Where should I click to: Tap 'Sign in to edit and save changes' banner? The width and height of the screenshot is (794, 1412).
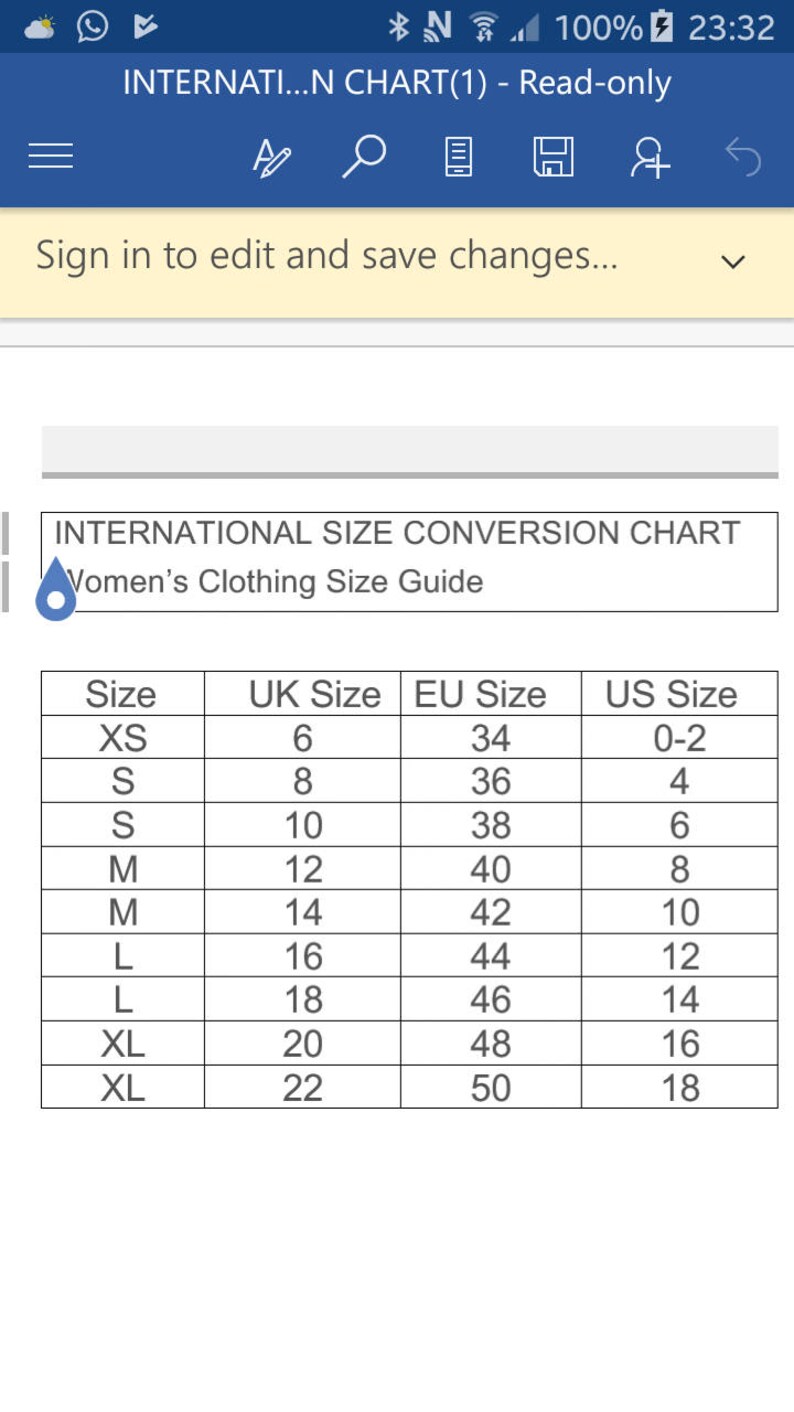tap(327, 256)
